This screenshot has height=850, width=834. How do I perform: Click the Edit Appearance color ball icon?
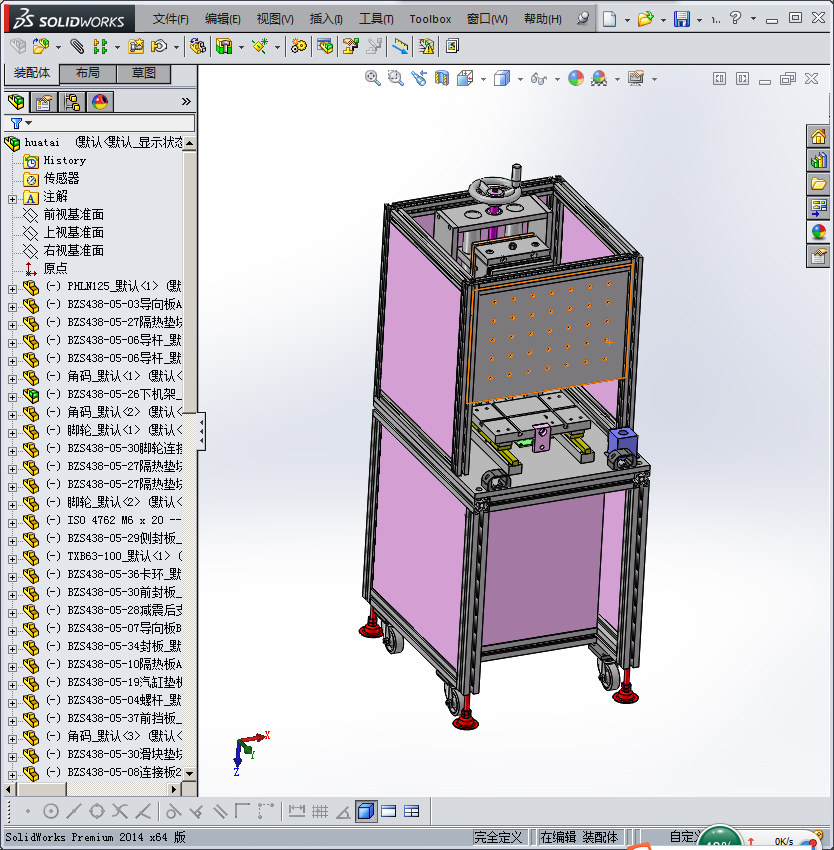pos(576,78)
